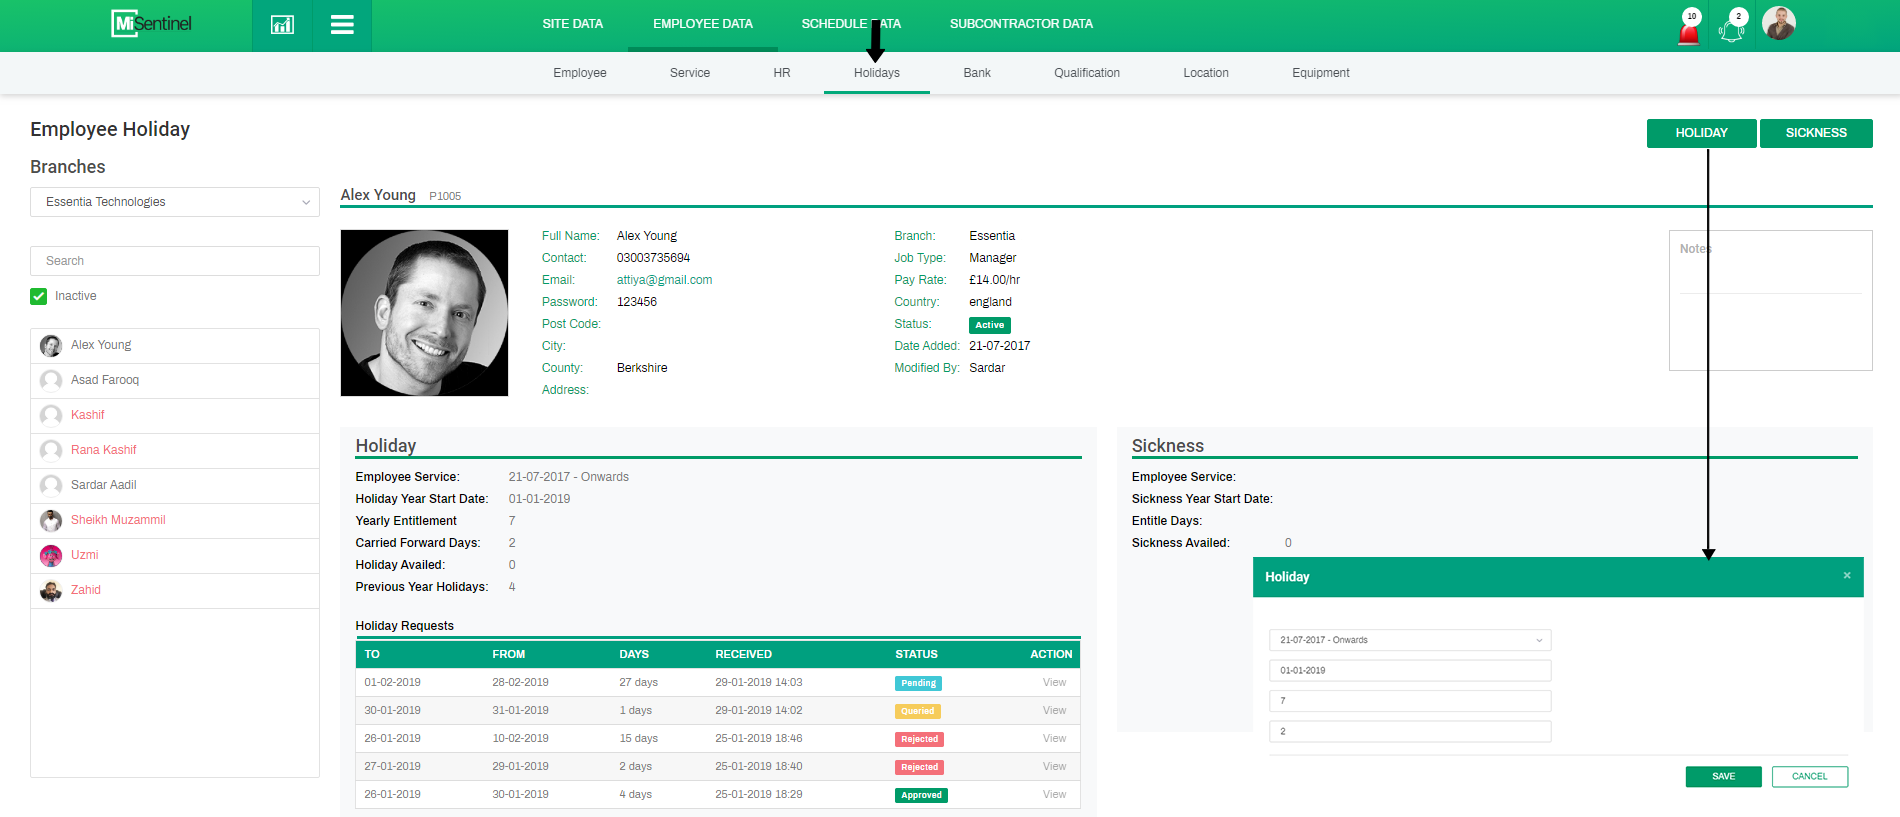Switch to the HR tab

[782, 73]
